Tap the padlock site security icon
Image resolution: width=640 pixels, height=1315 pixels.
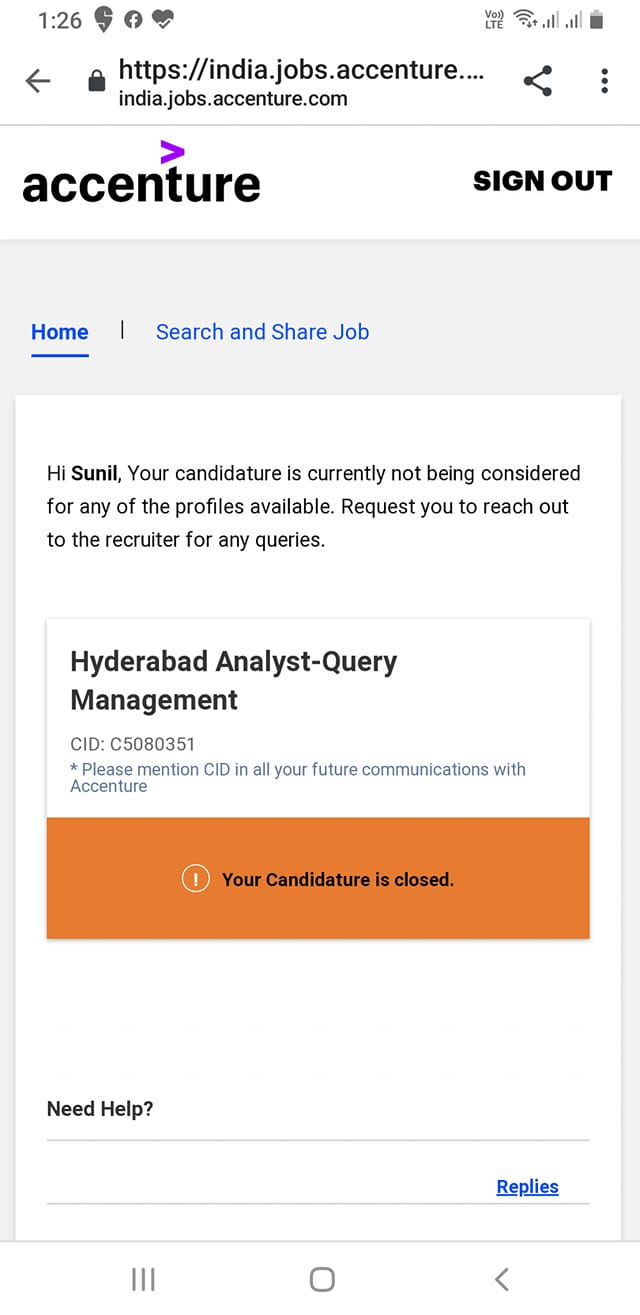coord(97,81)
